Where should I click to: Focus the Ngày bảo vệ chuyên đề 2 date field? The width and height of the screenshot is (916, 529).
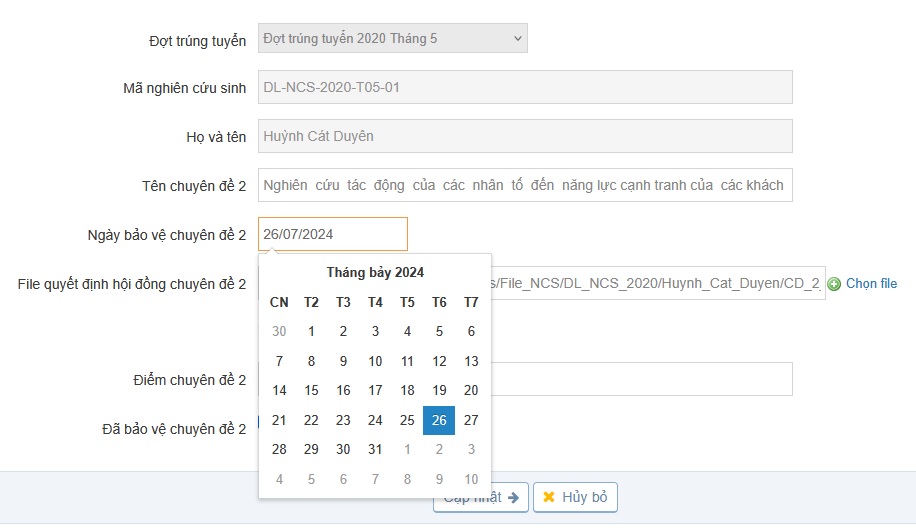(332, 234)
